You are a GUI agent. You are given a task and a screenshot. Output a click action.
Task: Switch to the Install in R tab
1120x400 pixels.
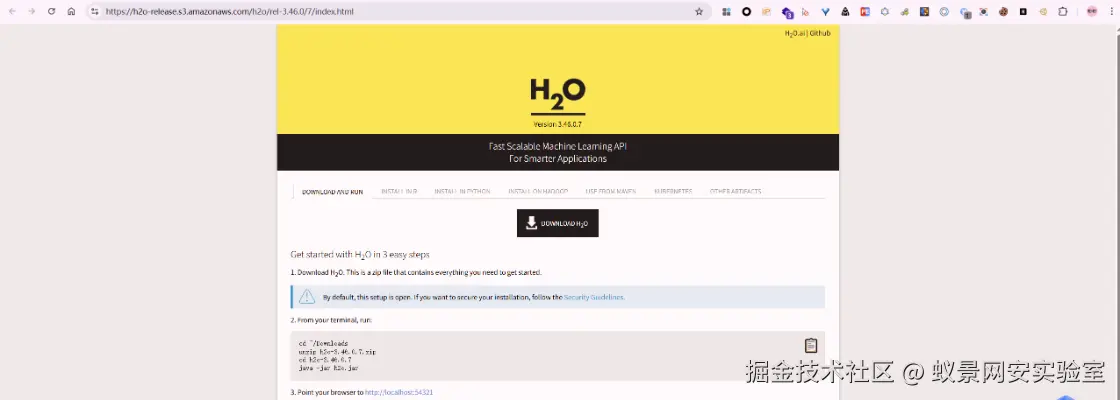[399, 191]
